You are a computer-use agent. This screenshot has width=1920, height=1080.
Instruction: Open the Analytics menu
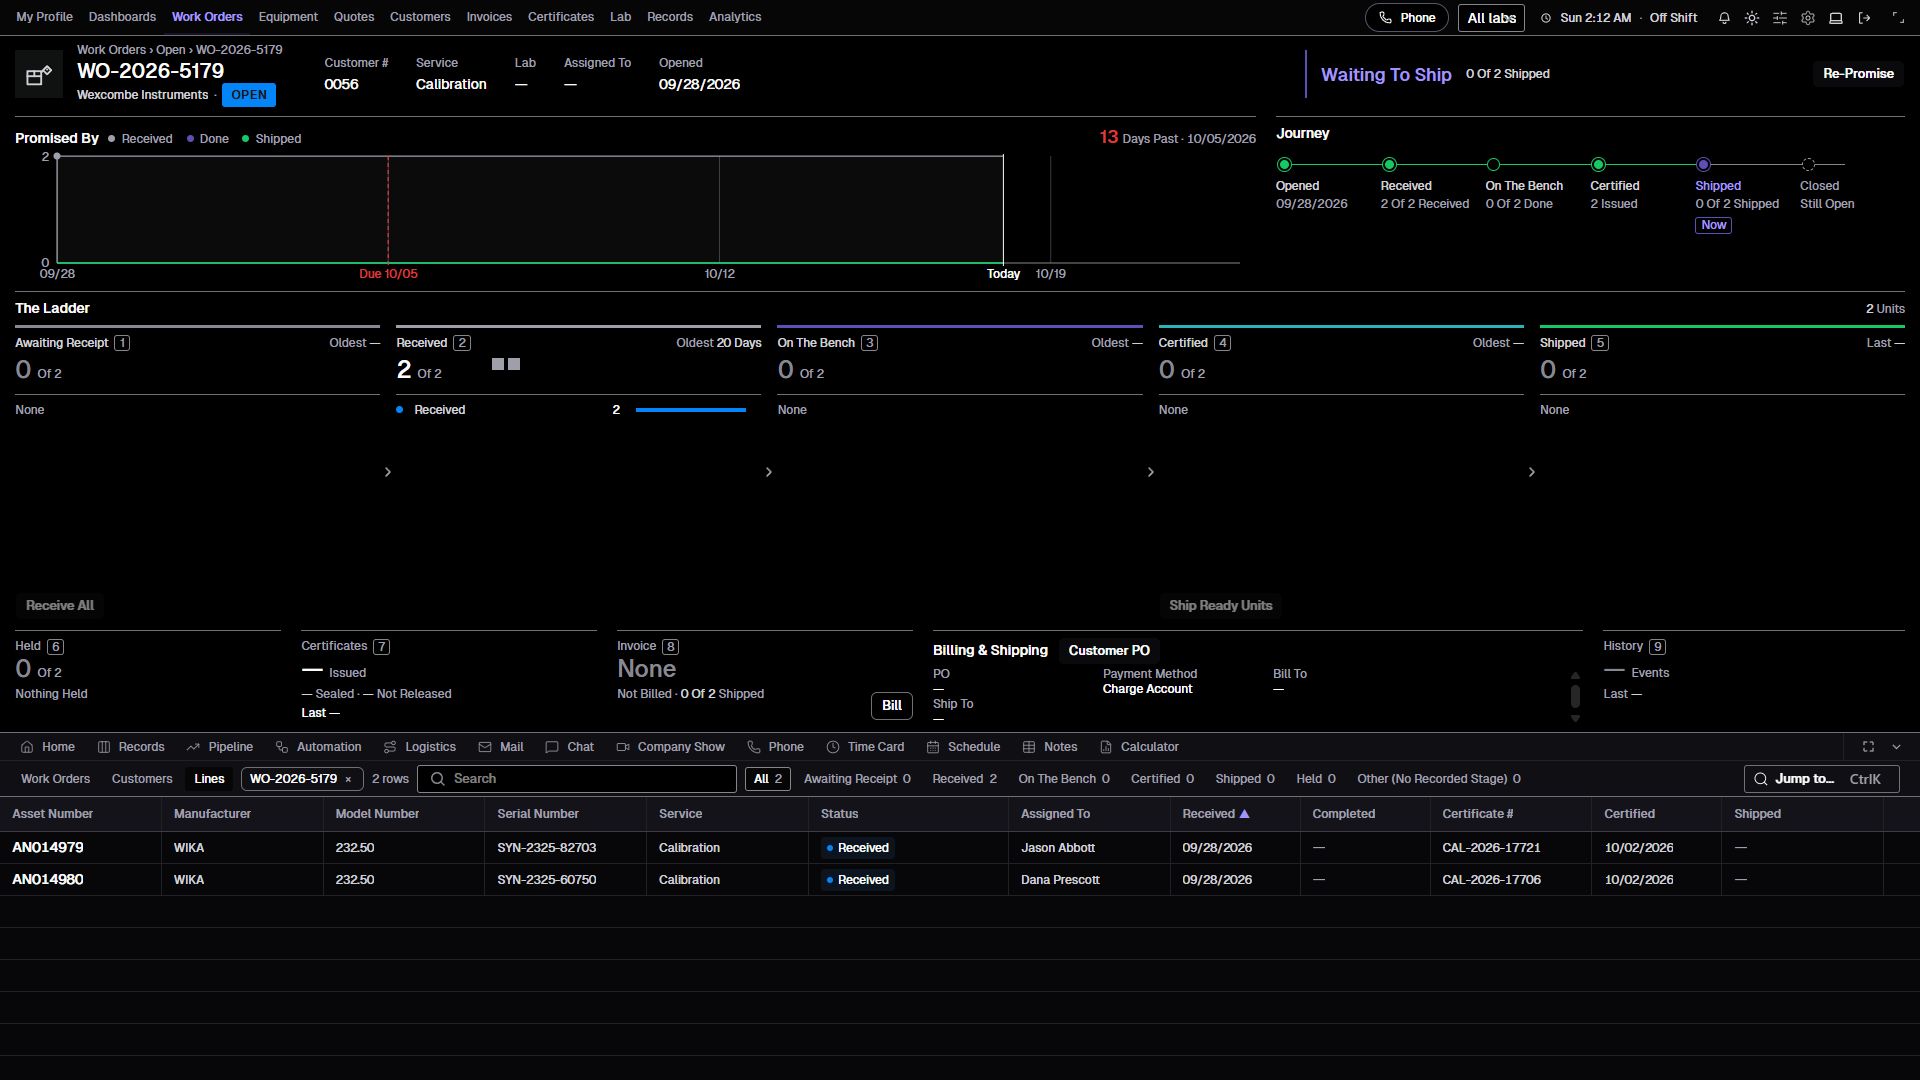pos(735,17)
